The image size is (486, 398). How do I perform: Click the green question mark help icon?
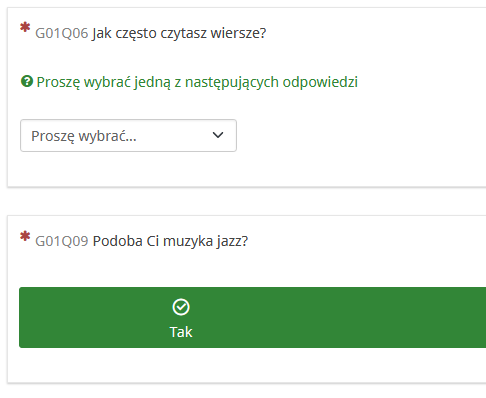click(27, 81)
